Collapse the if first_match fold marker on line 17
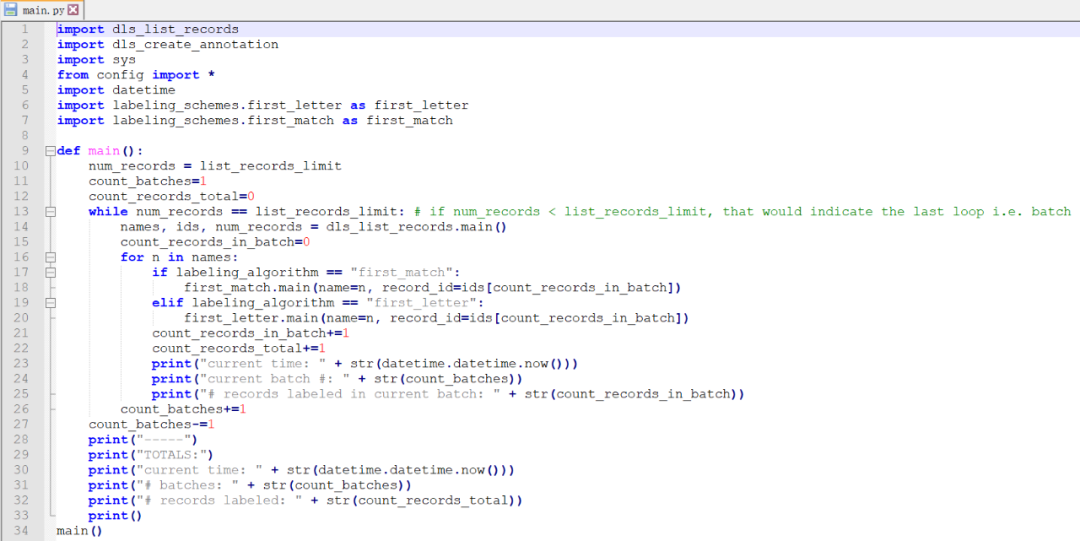Screen dimensions: 1080x541 tap(50, 272)
